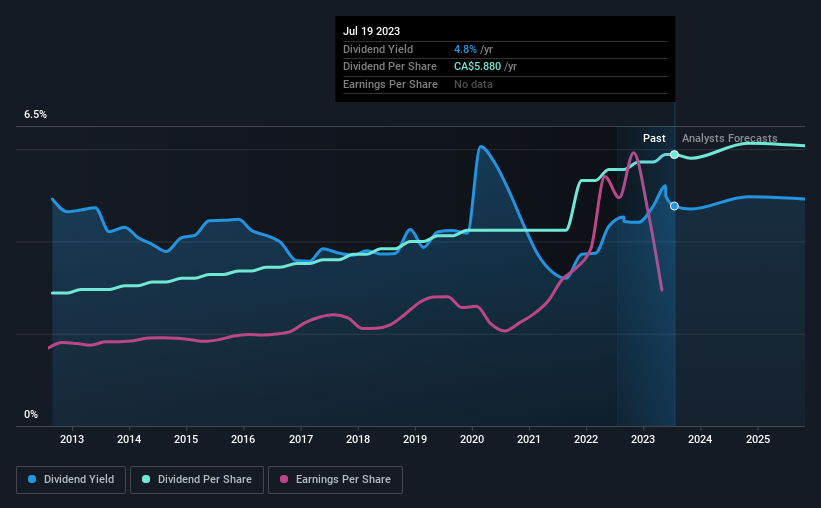
Task: Toggle the Dividend Yield legend series
Action: 71,480
